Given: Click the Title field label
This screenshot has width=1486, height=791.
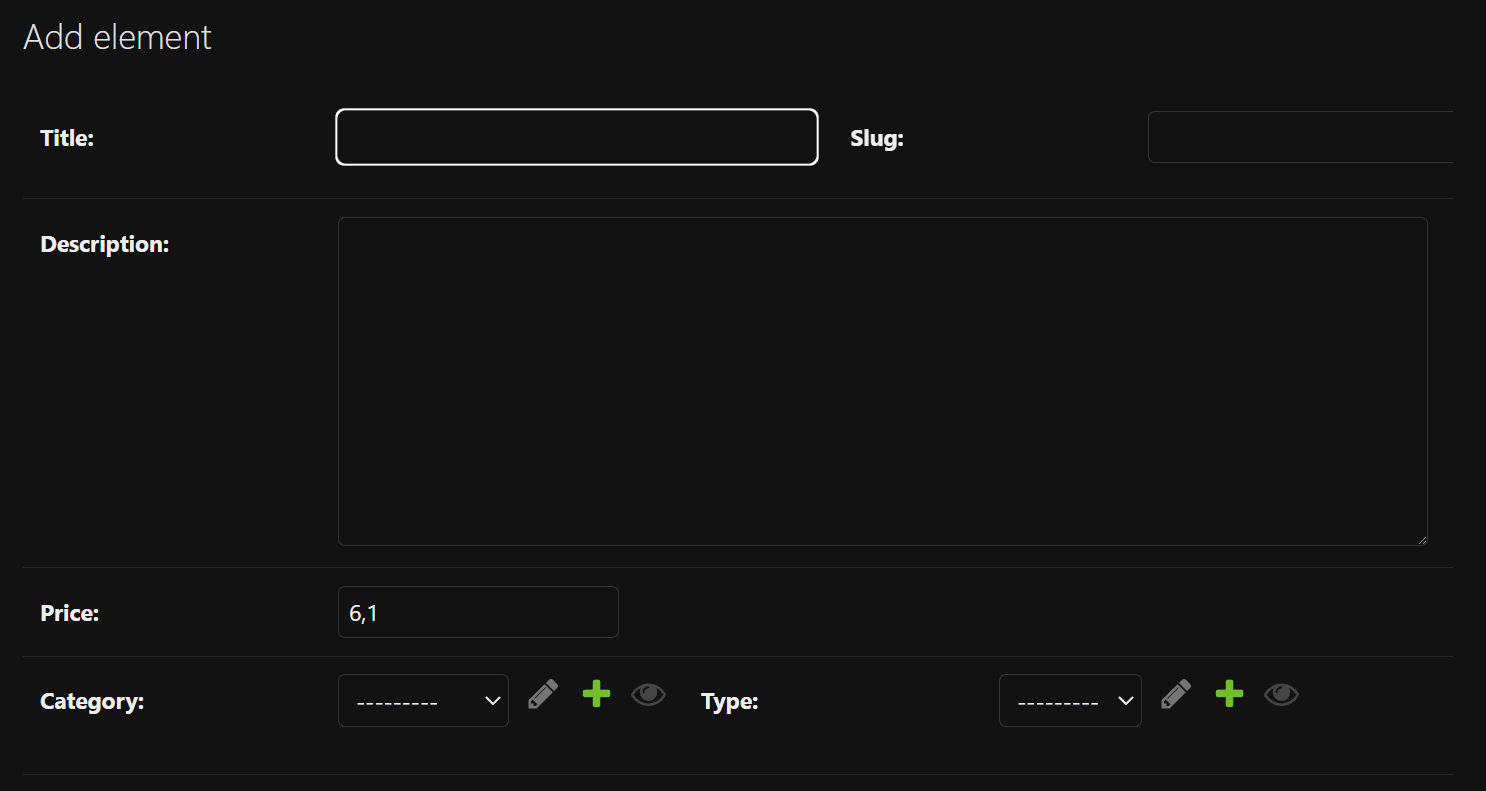Looking at the screenshot, I should pos(67,138).
